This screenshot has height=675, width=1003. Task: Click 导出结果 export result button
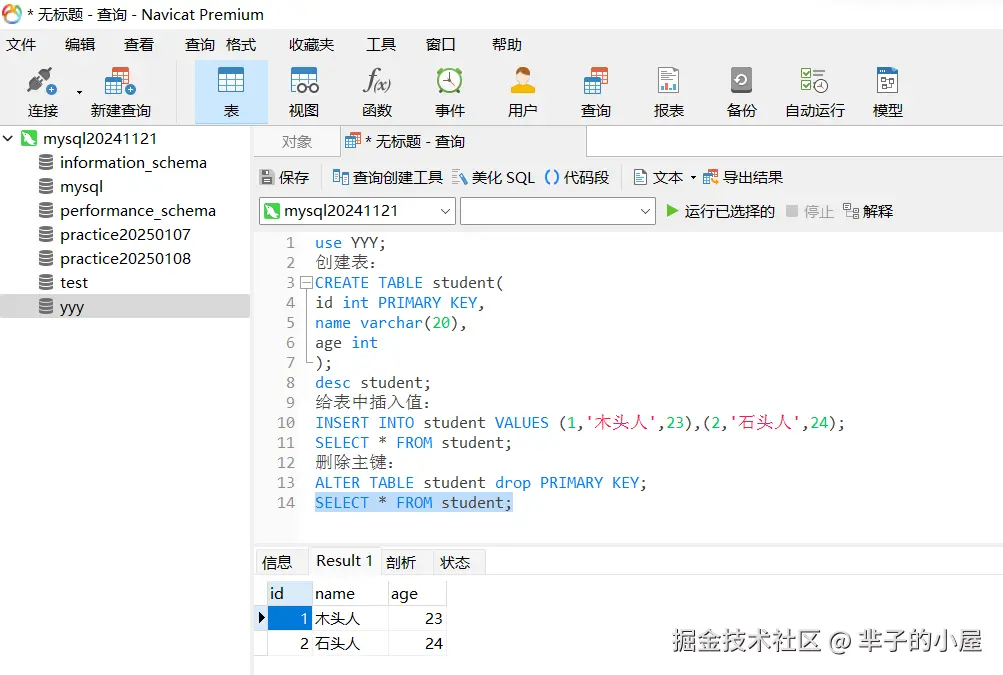pyautogui.click(x=743, y=177)
